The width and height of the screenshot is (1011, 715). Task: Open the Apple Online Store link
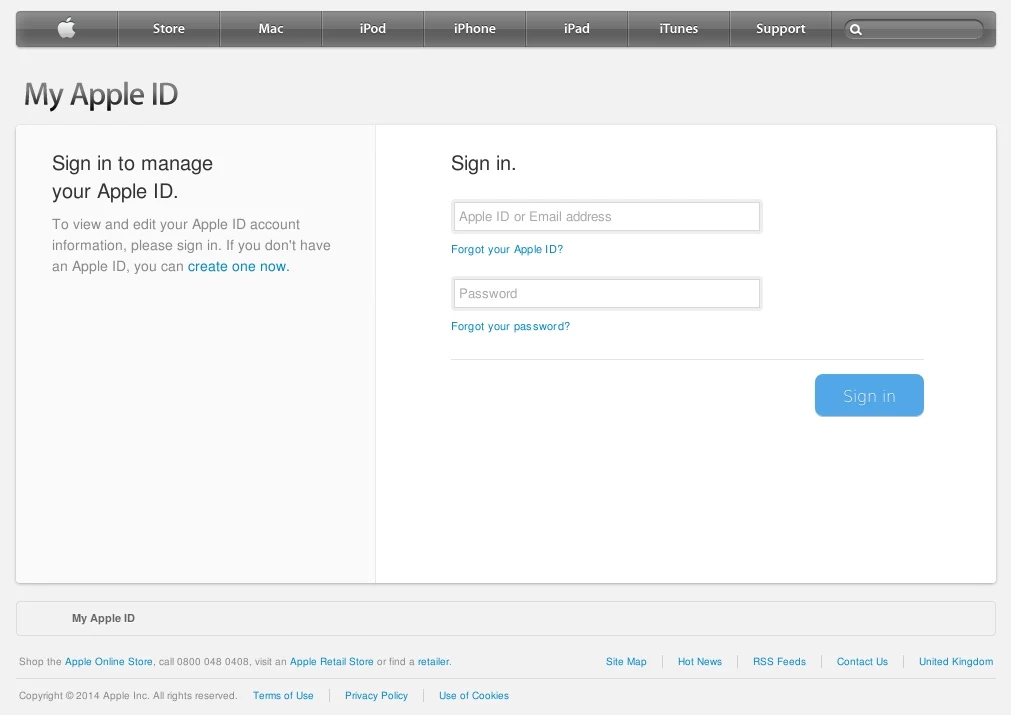click(x=108, y=661)
